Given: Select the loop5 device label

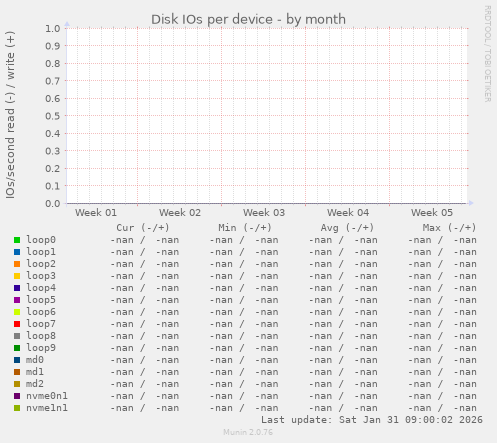Looking at the screenshot, I should click(x=41, y=300).
